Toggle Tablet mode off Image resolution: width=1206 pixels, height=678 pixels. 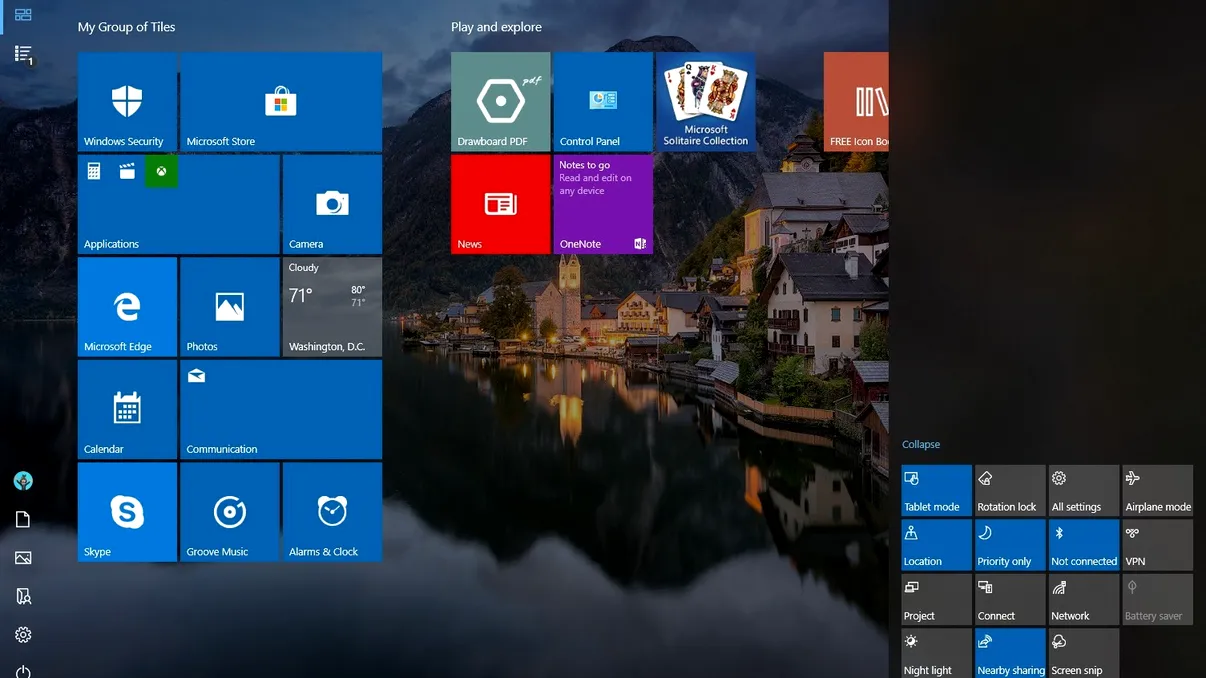tap(935, 490)
